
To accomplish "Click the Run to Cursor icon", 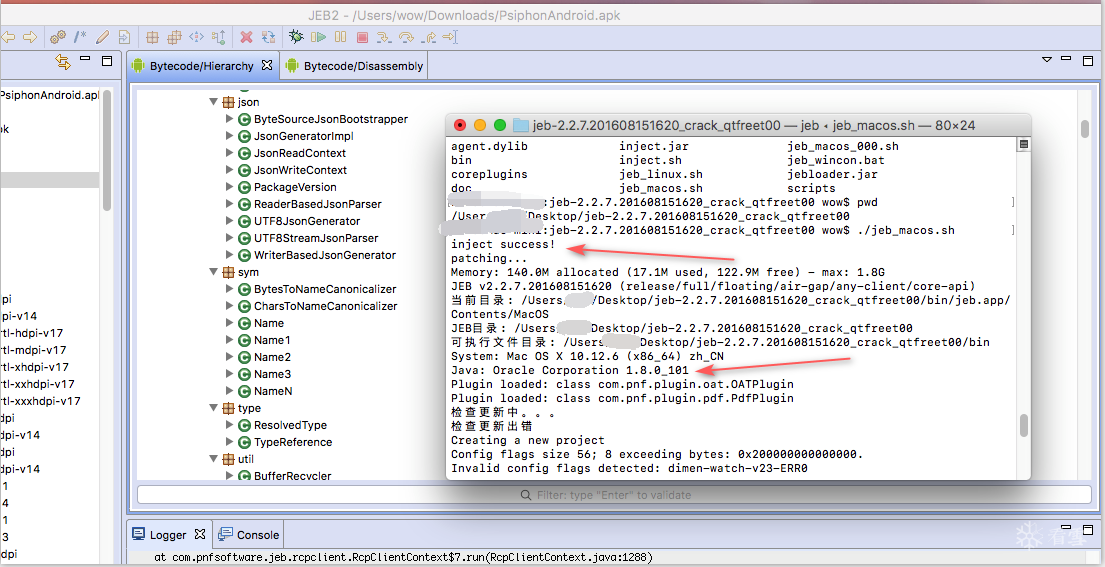I will tap(450, 37).
